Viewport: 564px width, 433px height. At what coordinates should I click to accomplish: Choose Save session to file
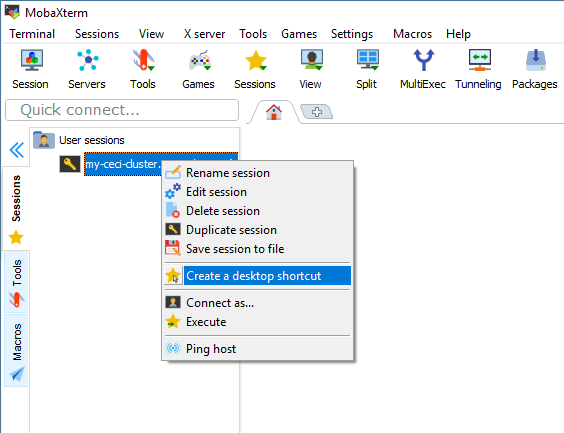click(x=258, y=249)
